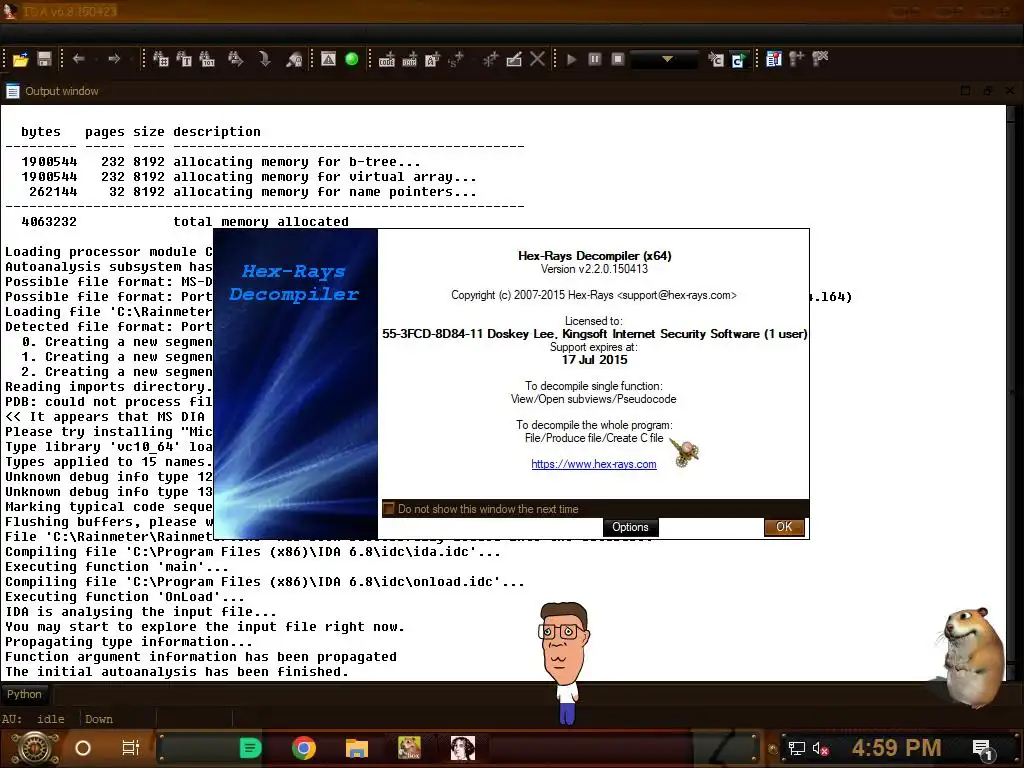
Task: Pause the process with pause icon
Action: point(595,59)
